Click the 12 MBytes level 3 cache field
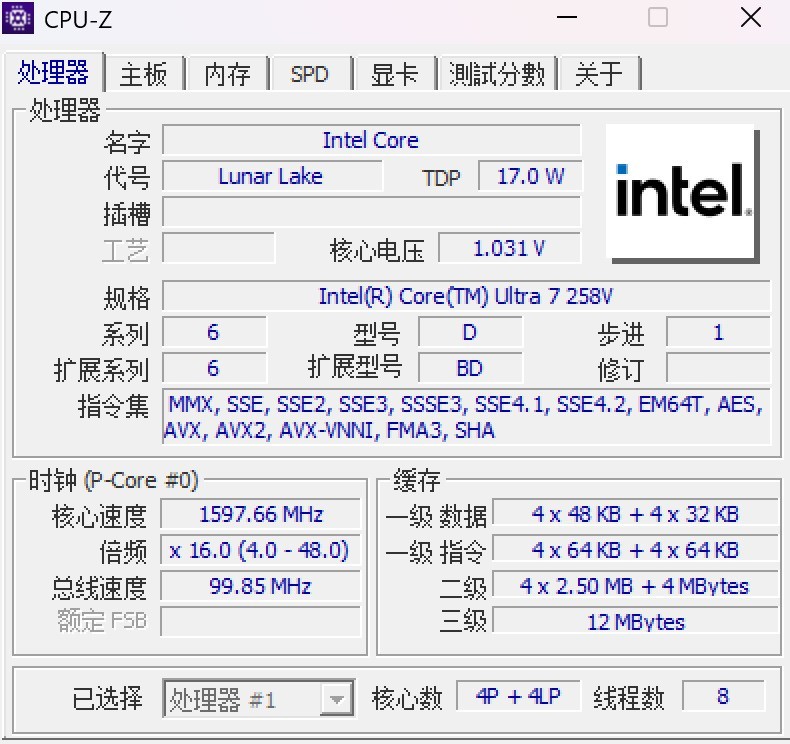 tap(635, 622)
